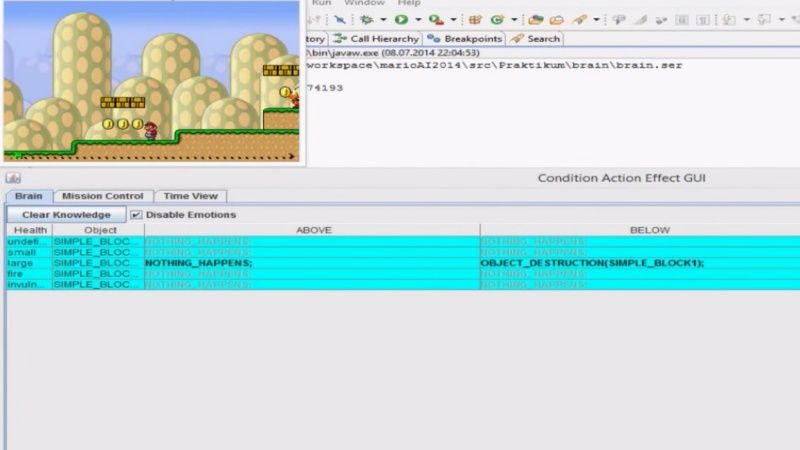Click the Eclipse Debug bug icon

point(366,20)
